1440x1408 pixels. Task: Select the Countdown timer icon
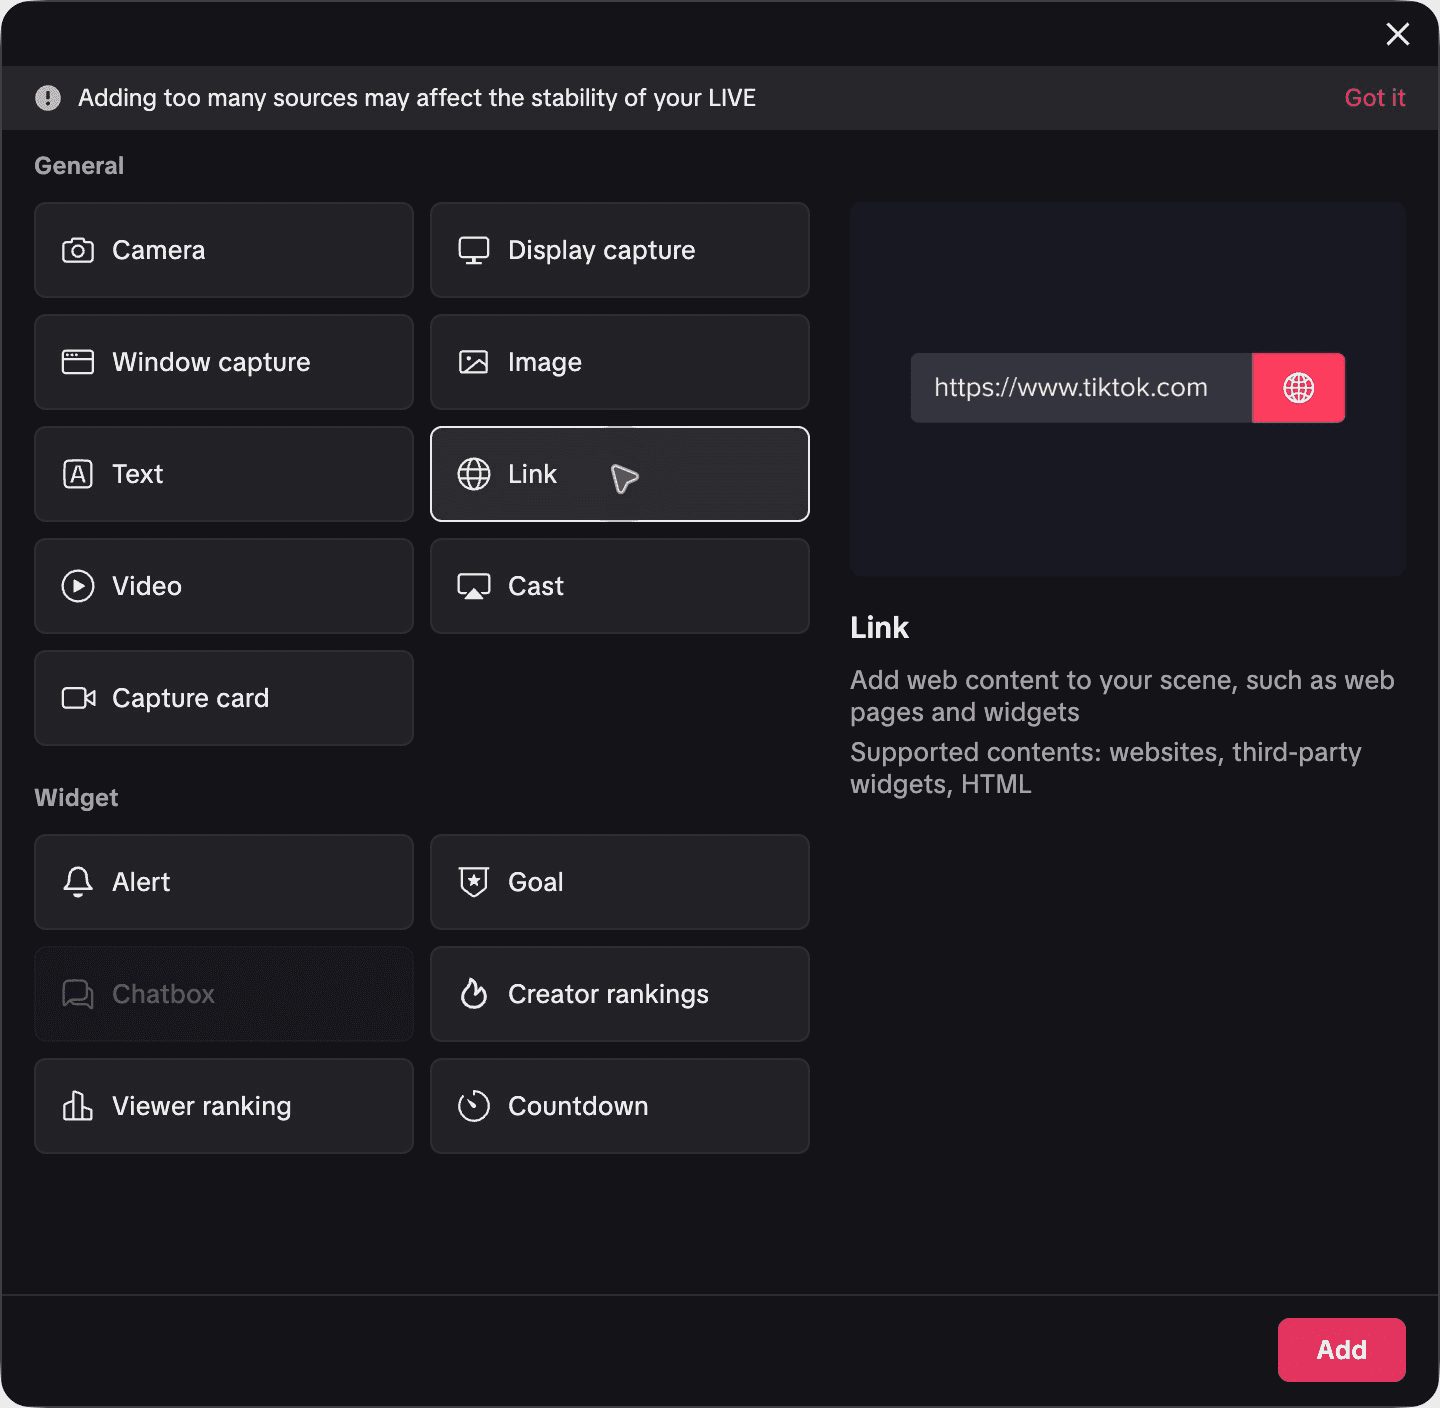[x=474, y=1106]
